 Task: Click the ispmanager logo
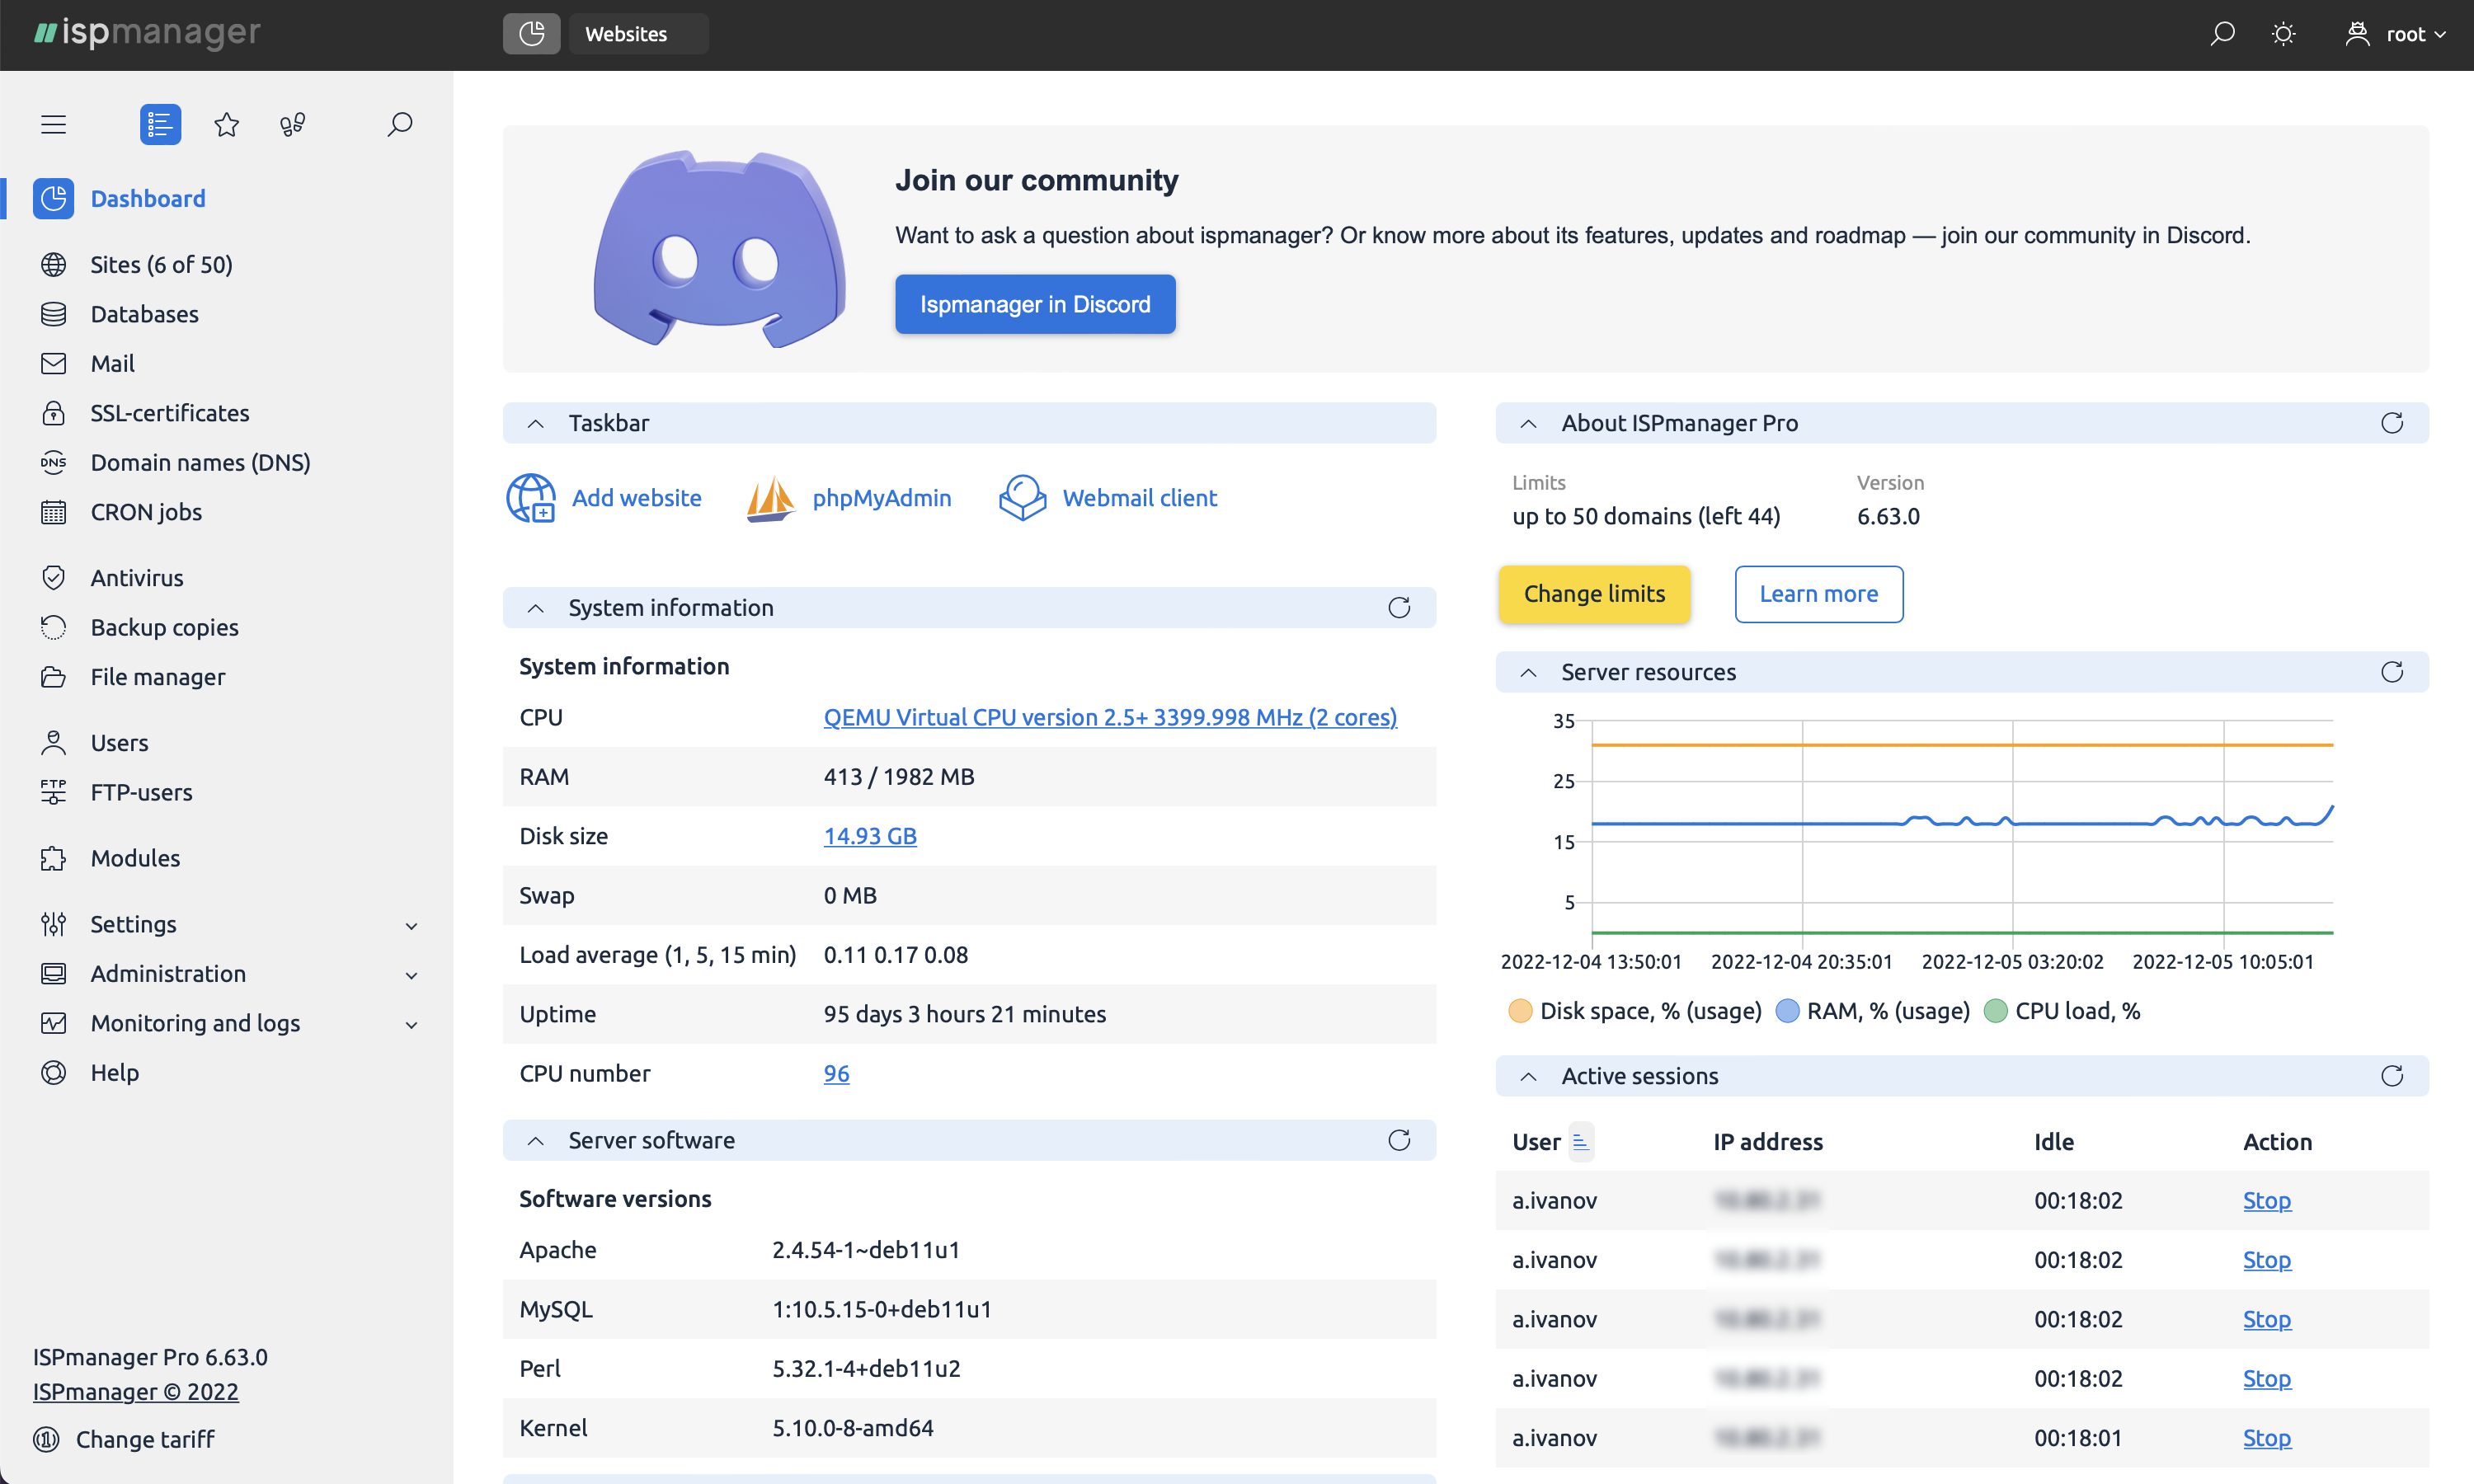click(147, 33)
